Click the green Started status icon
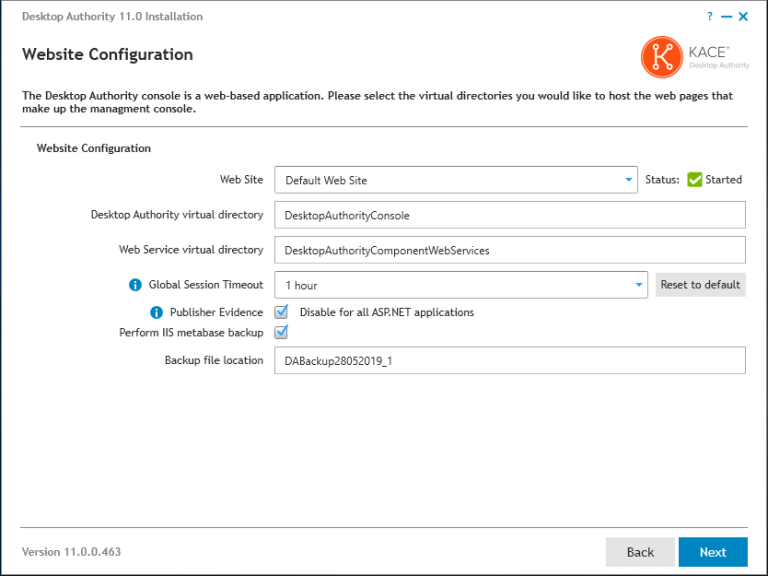The height and width of the screenshot is (576, 768). click(x=694, y=180)
